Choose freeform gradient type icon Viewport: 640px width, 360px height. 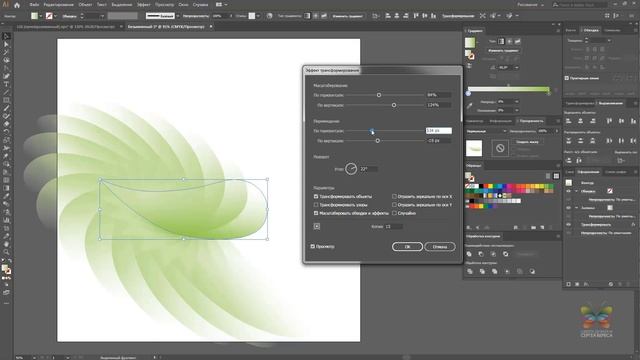[518, 41]
